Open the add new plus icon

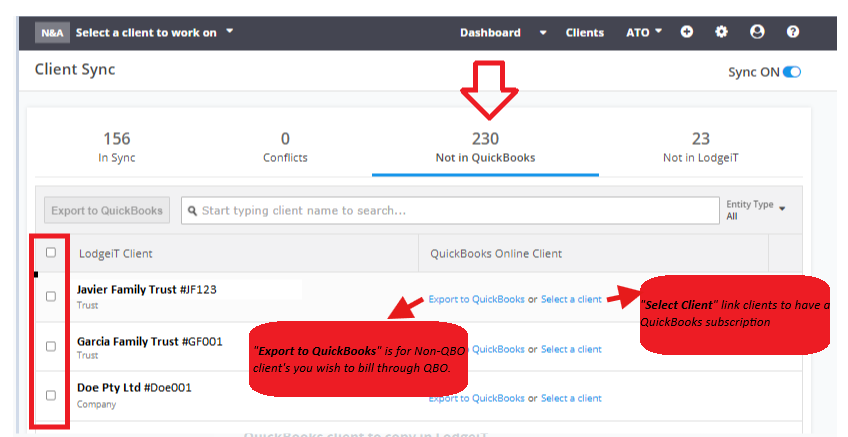click(x=686, y=32)
